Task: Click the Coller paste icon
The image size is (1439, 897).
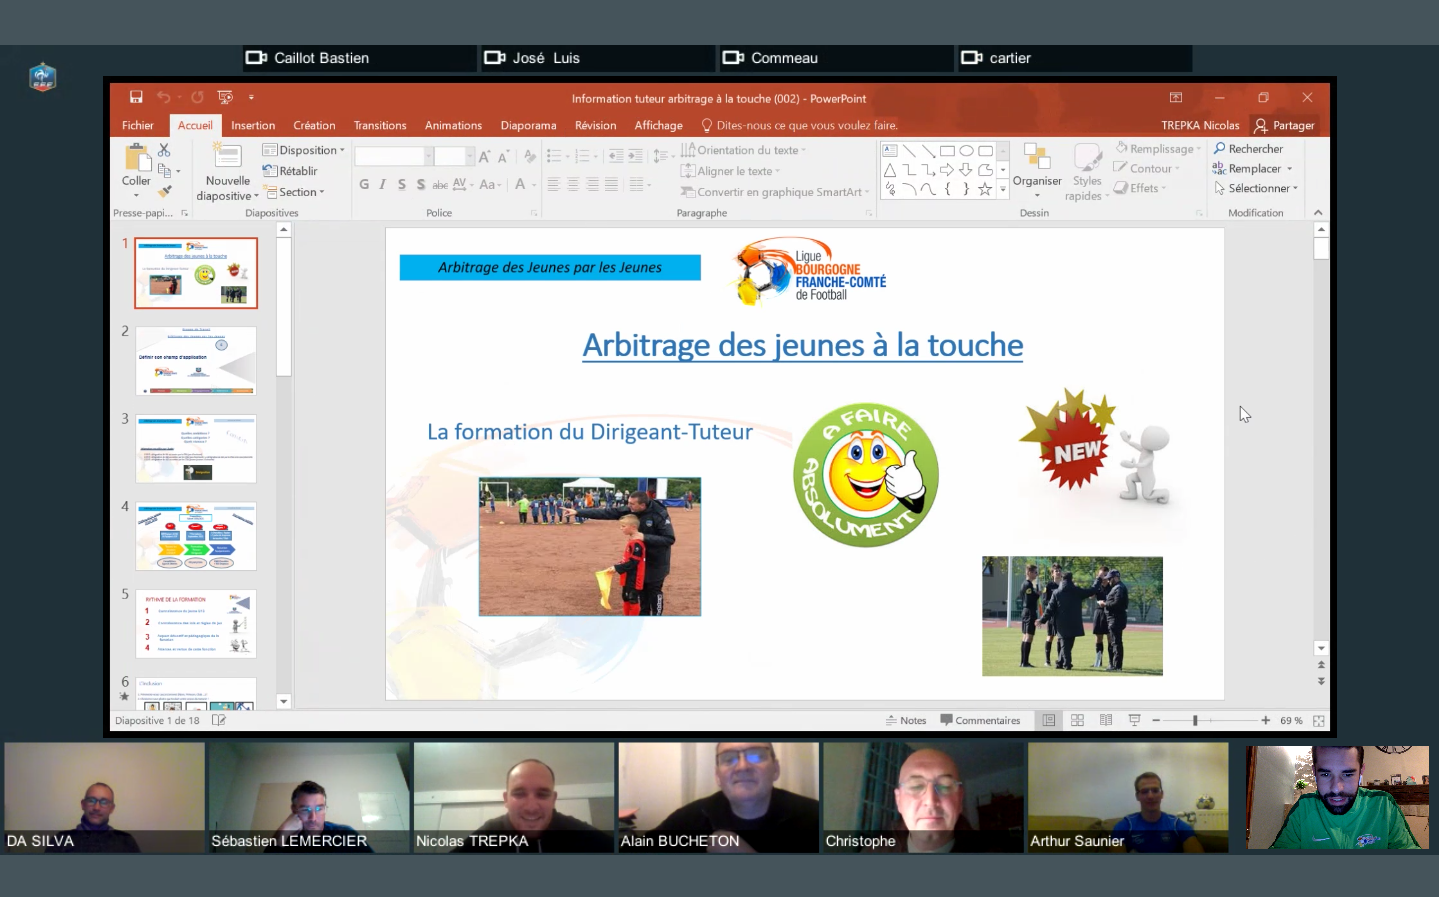Action: (x=136, y=158)
